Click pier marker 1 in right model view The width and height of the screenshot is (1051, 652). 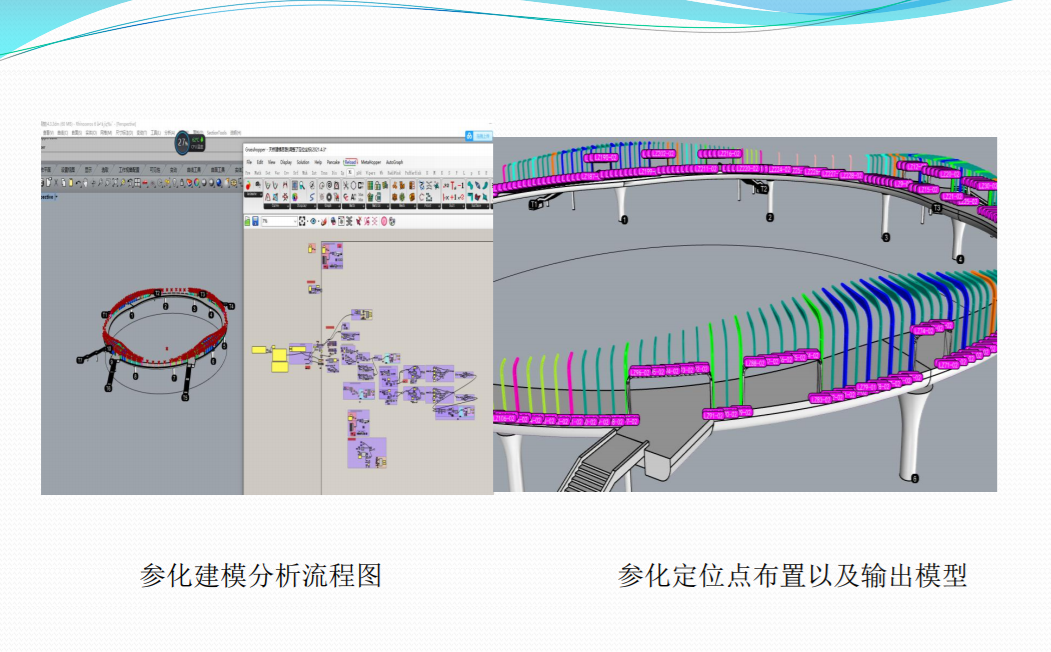[624, 220]
